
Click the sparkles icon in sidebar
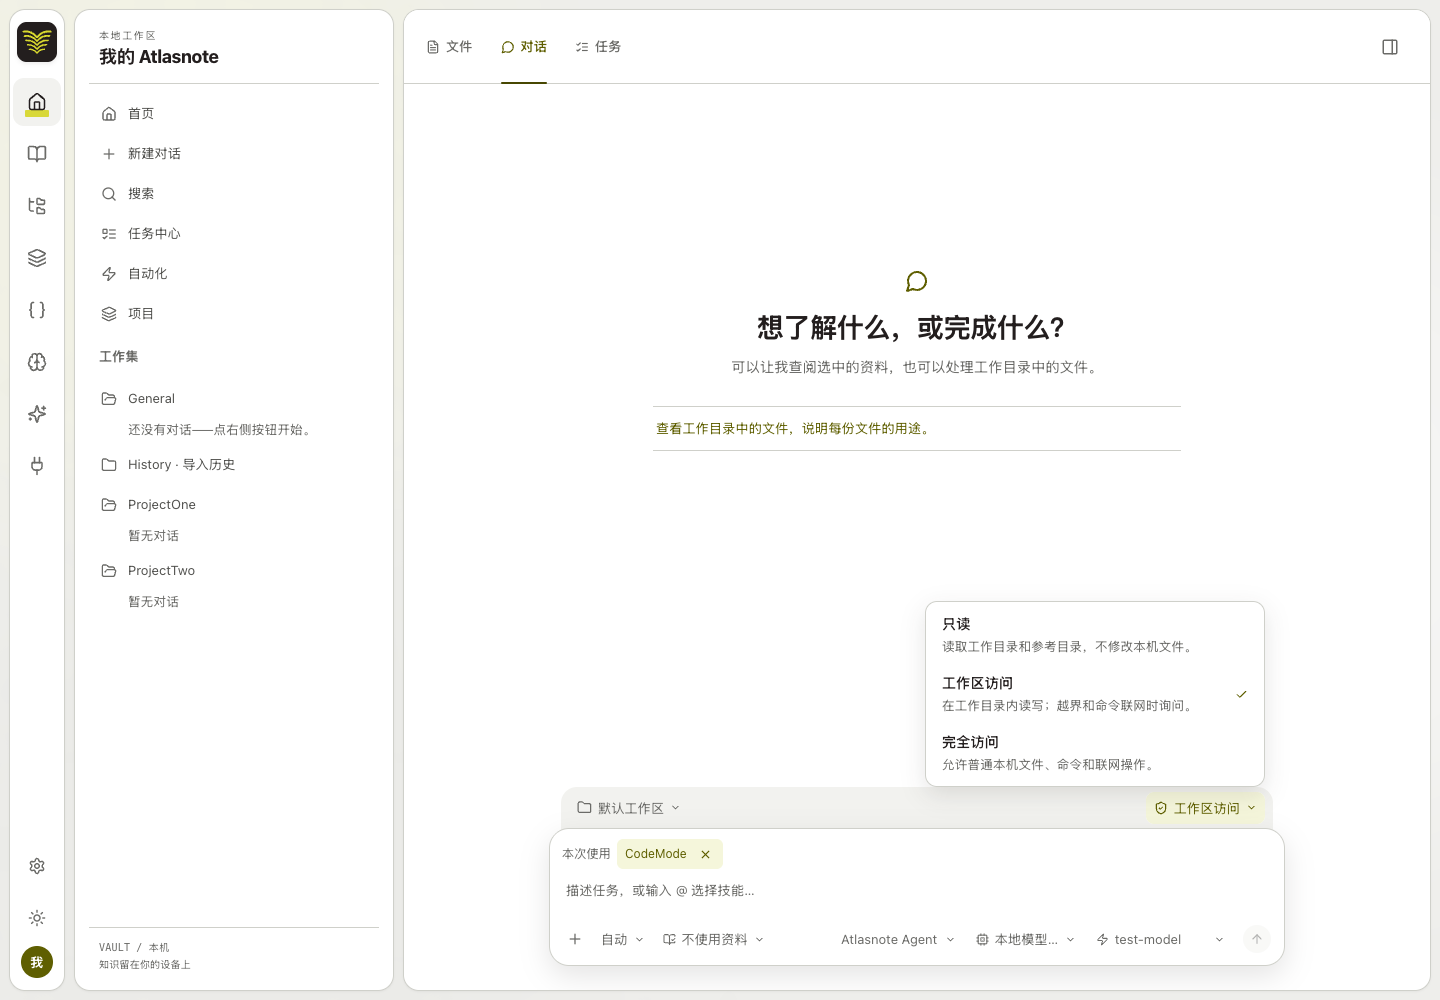click(37, 414)
